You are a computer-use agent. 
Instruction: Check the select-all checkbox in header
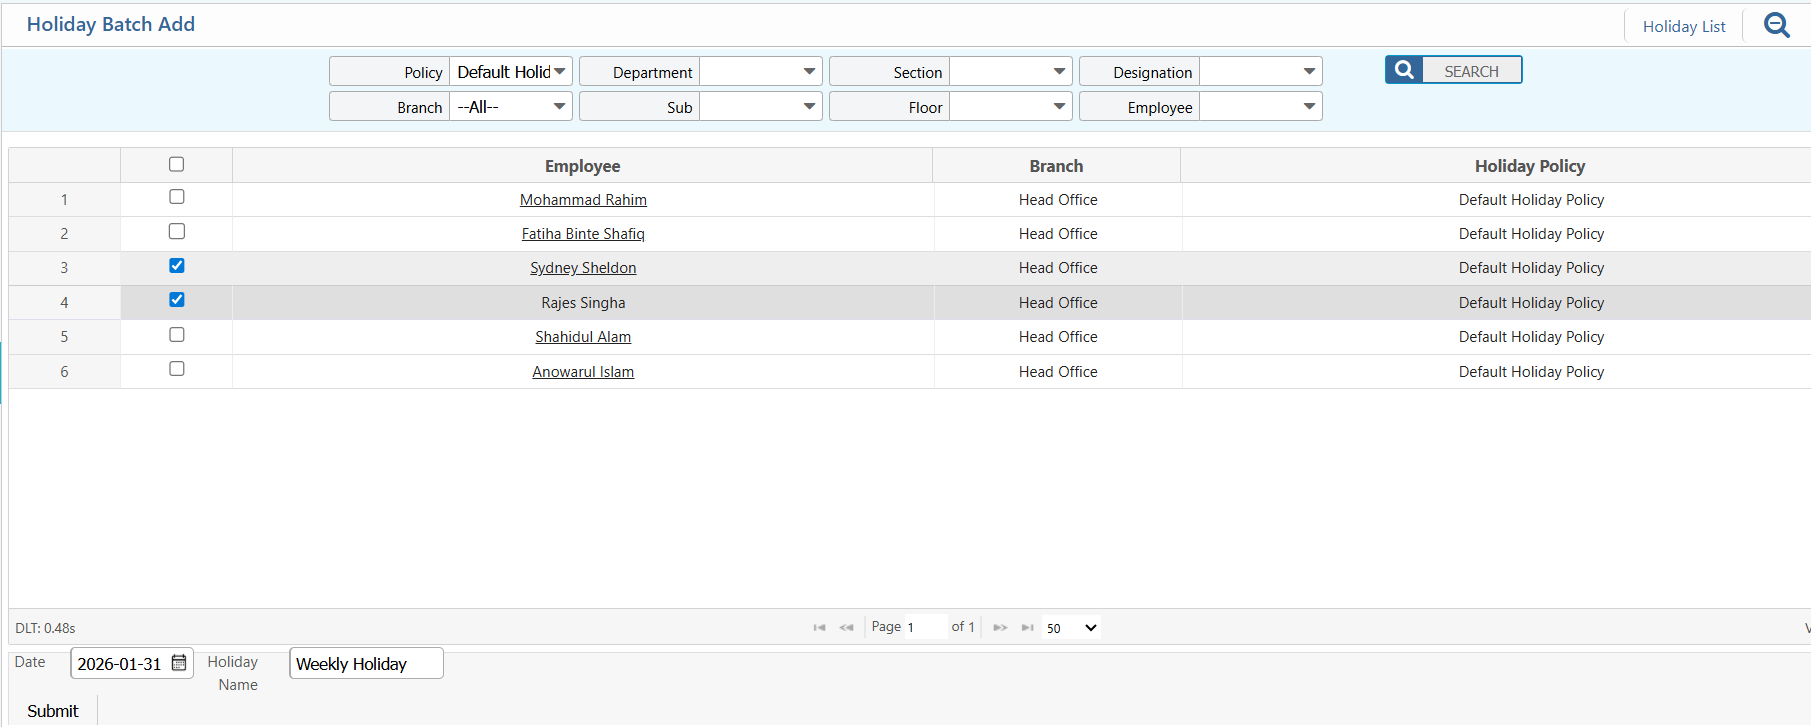pyautogui.click(x=177, y=165)
